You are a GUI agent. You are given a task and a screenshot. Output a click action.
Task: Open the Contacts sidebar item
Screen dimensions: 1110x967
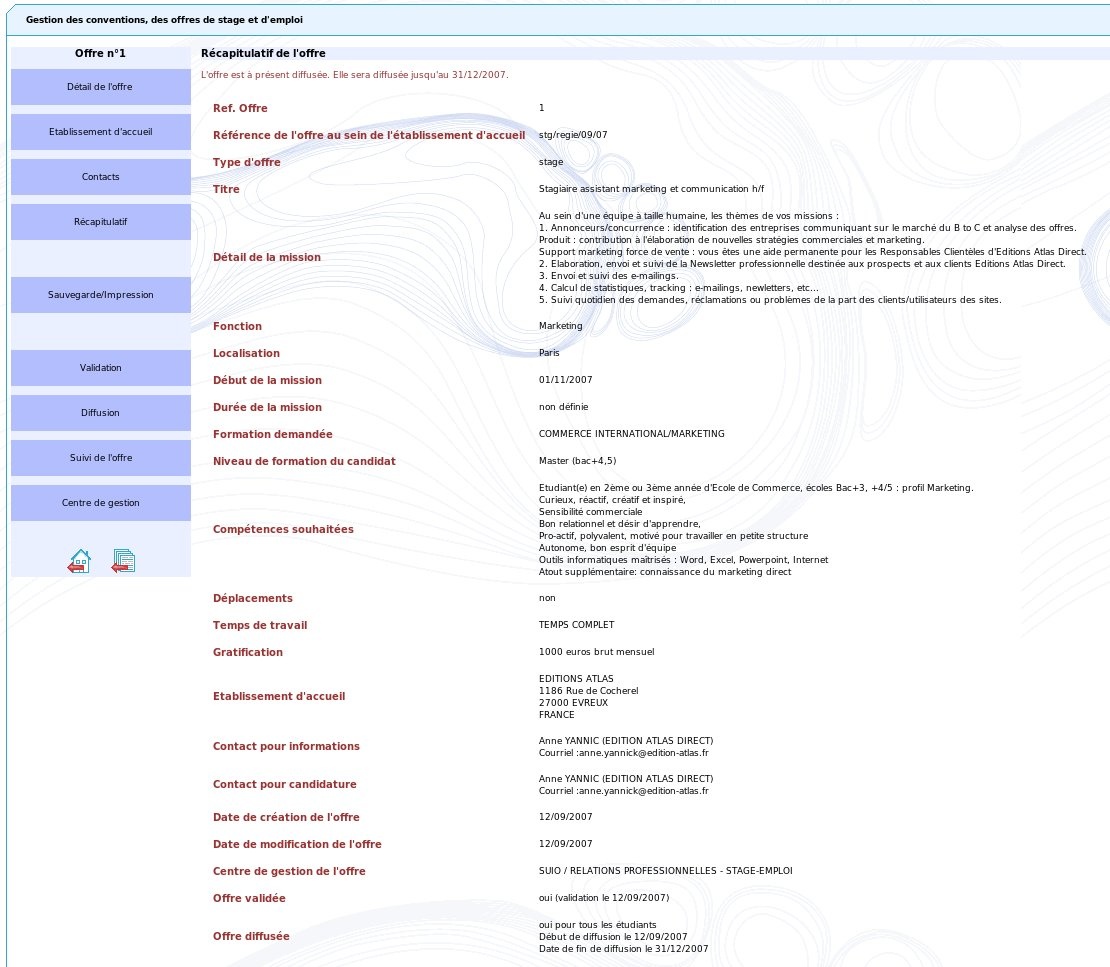tap(100, 177)
